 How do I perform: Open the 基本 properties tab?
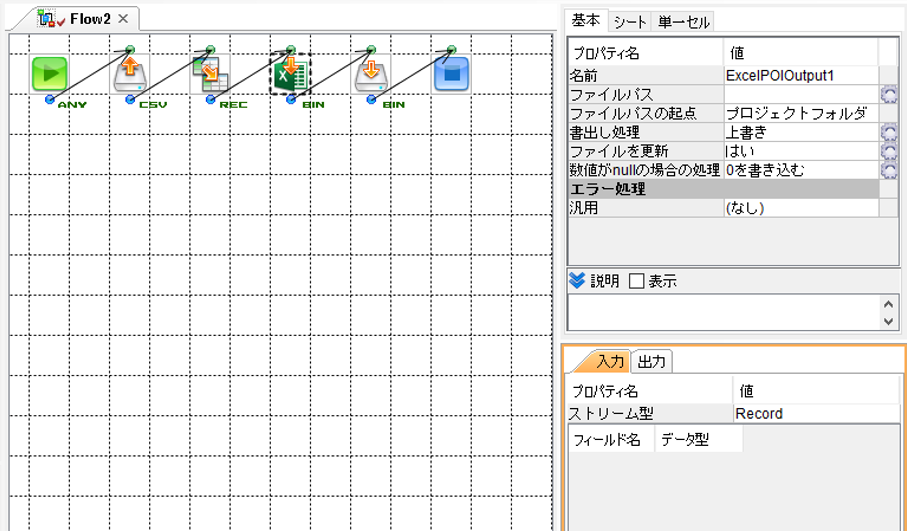point(586,21)
